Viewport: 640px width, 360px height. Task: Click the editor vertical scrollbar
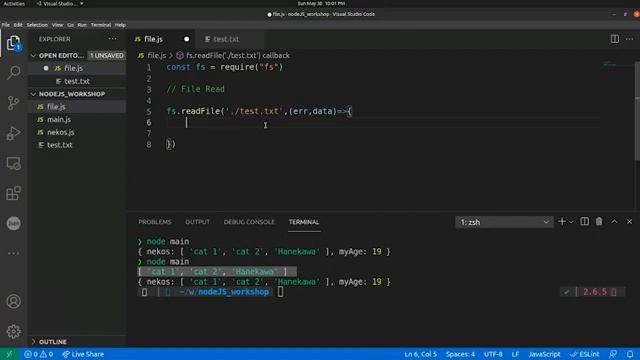click(637, 110)
